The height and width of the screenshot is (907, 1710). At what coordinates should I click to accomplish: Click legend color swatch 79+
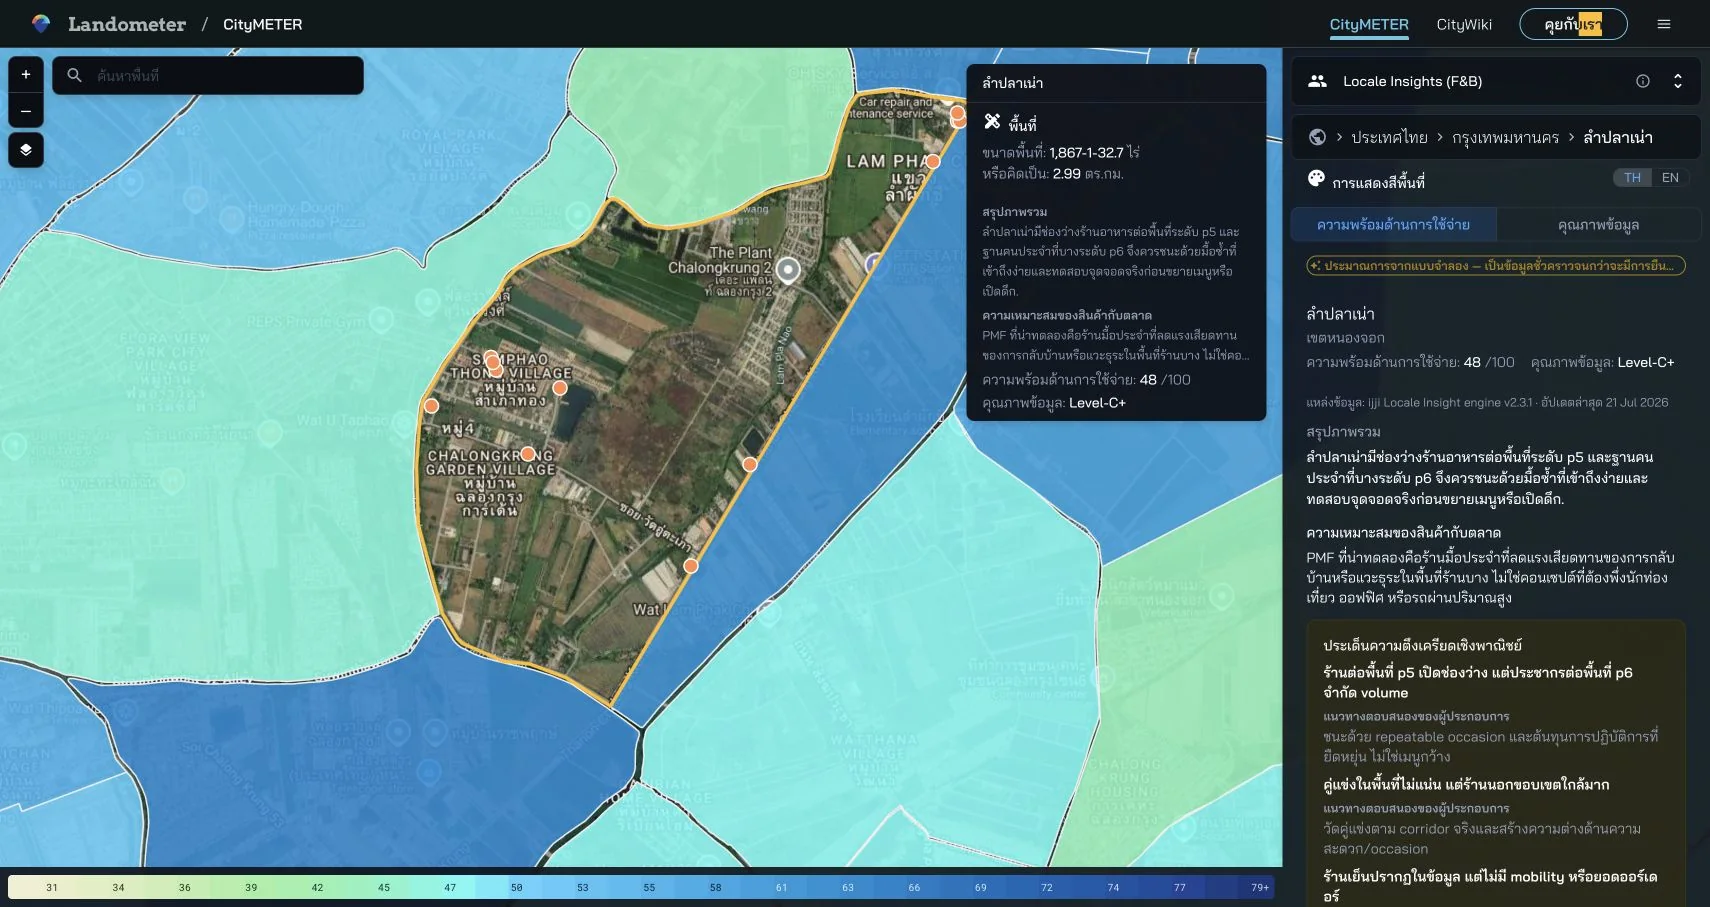click(x=1260, y=887)
